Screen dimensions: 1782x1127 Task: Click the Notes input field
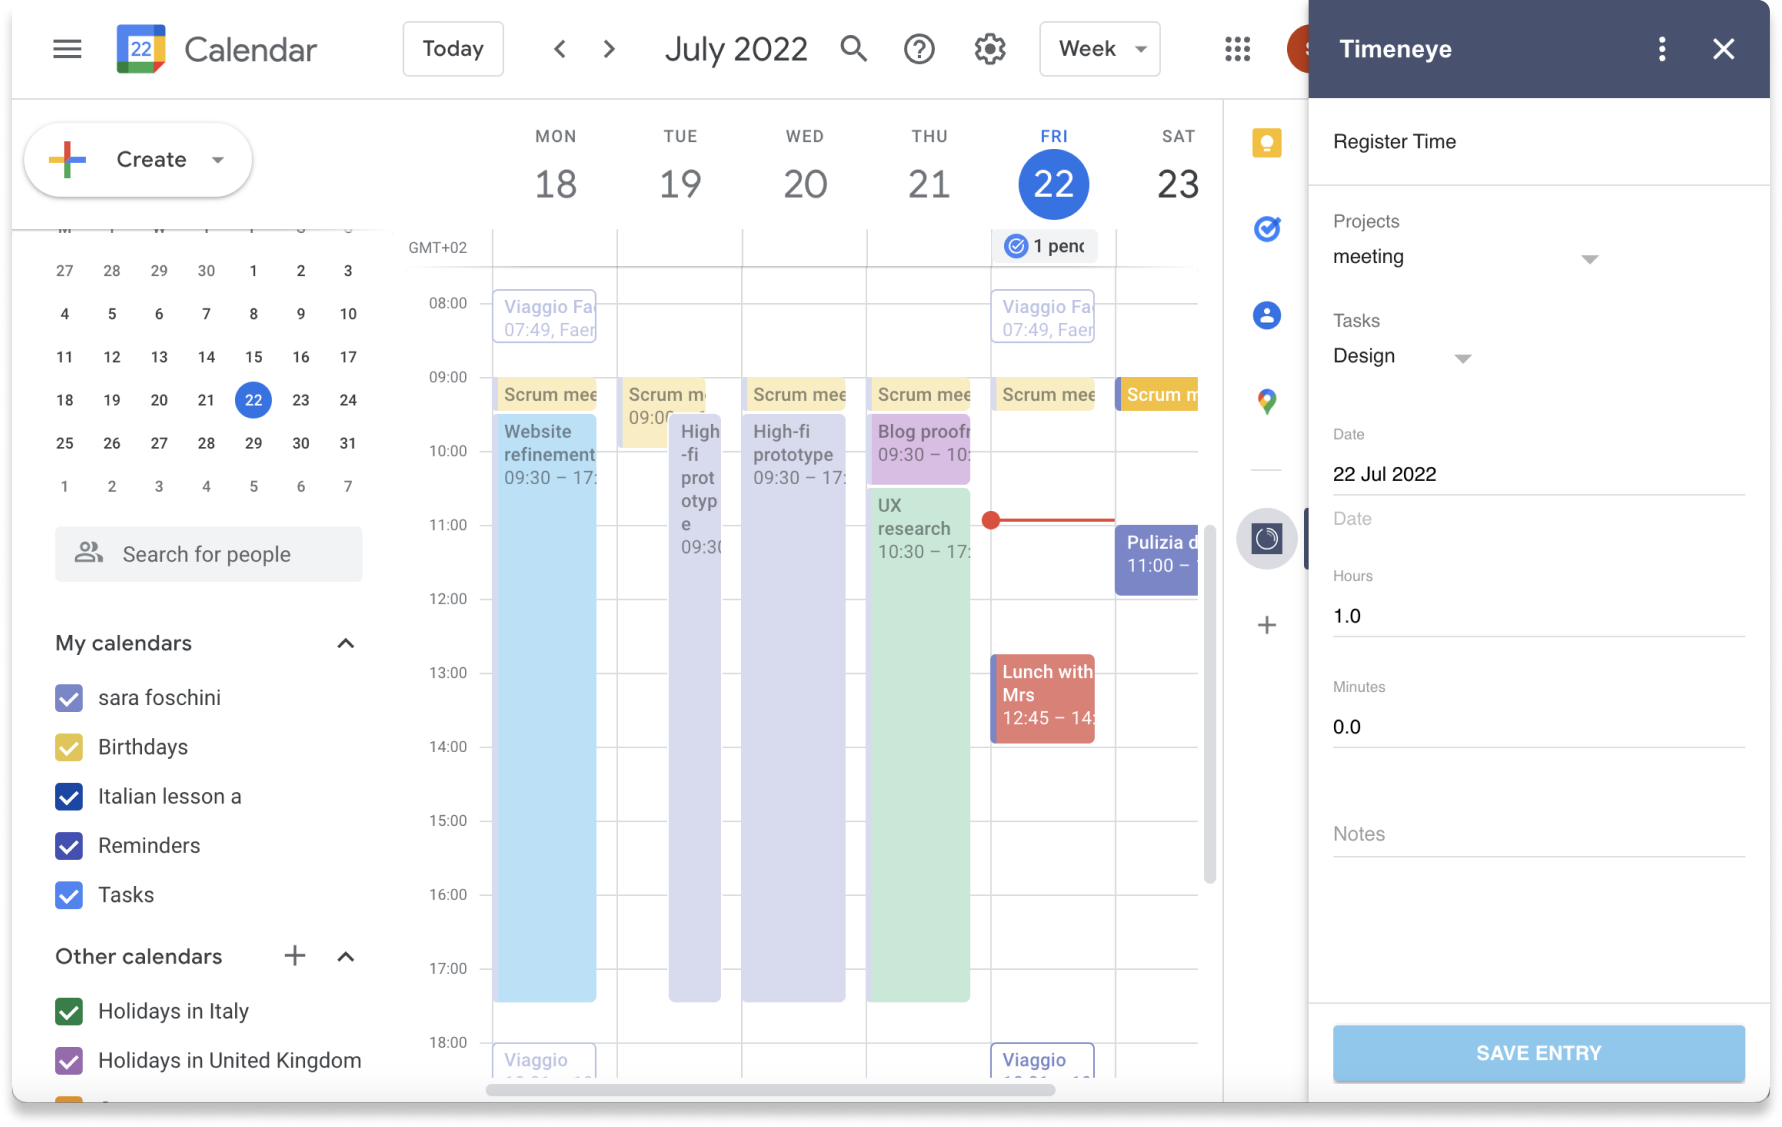pos(1539,835)
